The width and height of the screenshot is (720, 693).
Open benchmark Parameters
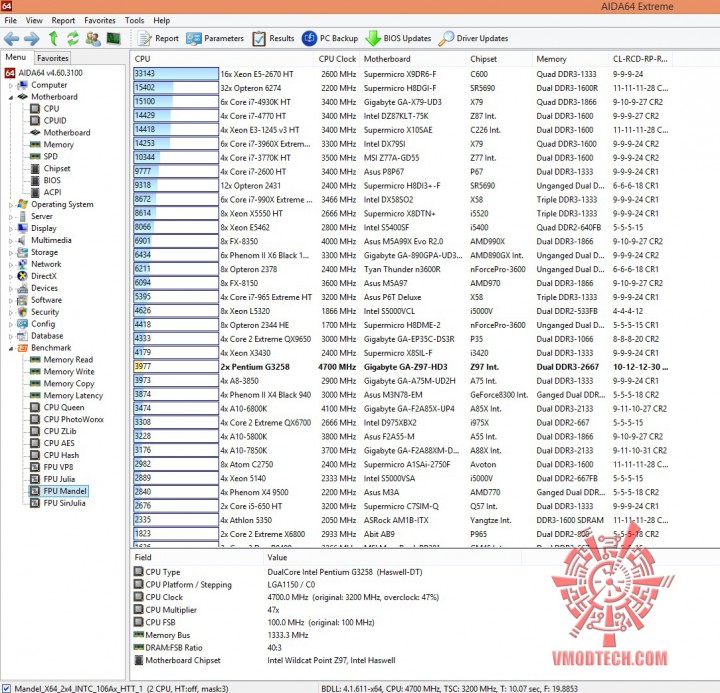click(x=215, y=39)
